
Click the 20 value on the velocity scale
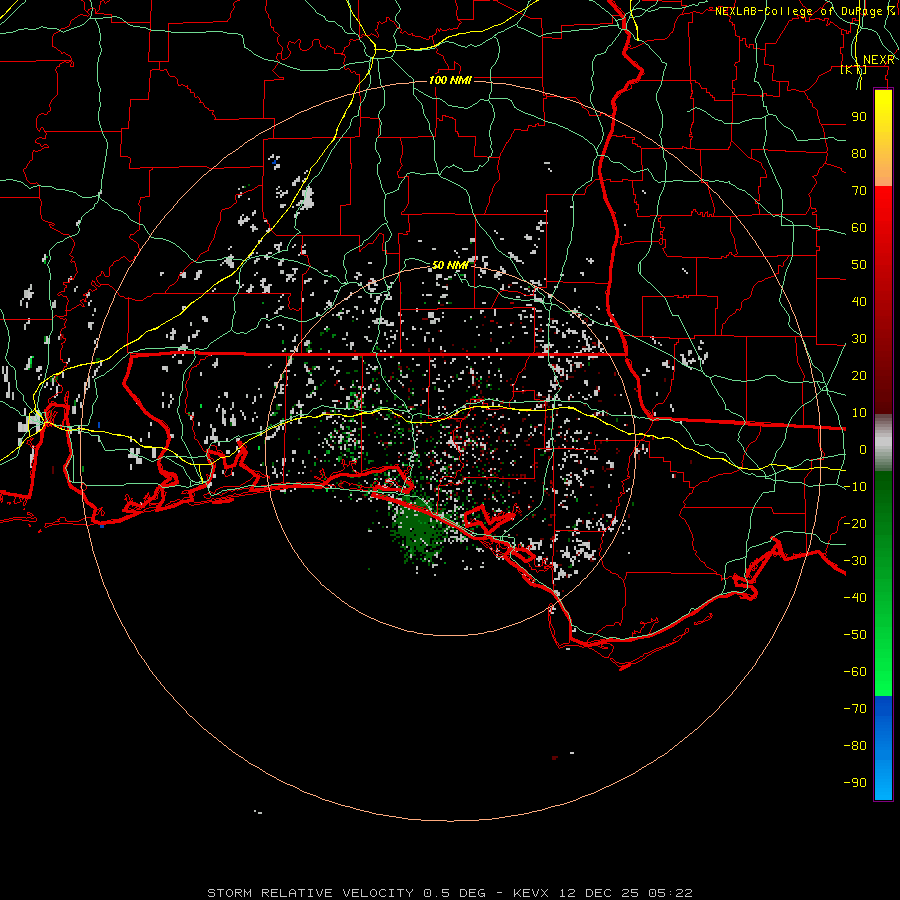click(859, 376)
